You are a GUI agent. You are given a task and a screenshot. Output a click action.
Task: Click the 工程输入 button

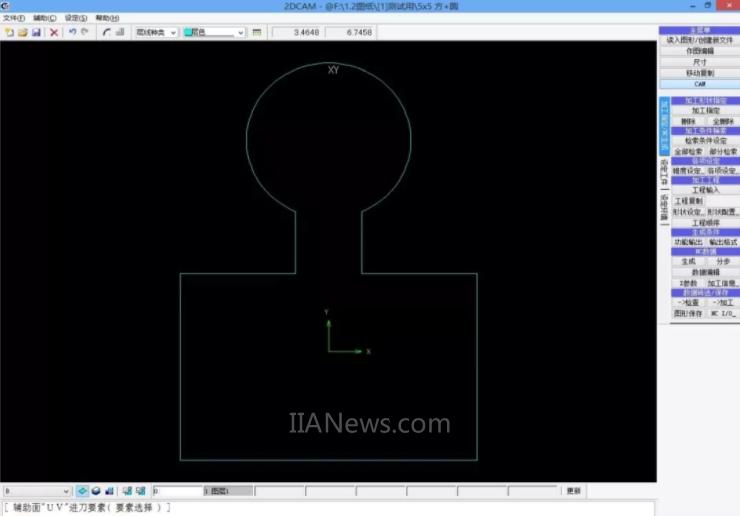click(x=705, y=189)
